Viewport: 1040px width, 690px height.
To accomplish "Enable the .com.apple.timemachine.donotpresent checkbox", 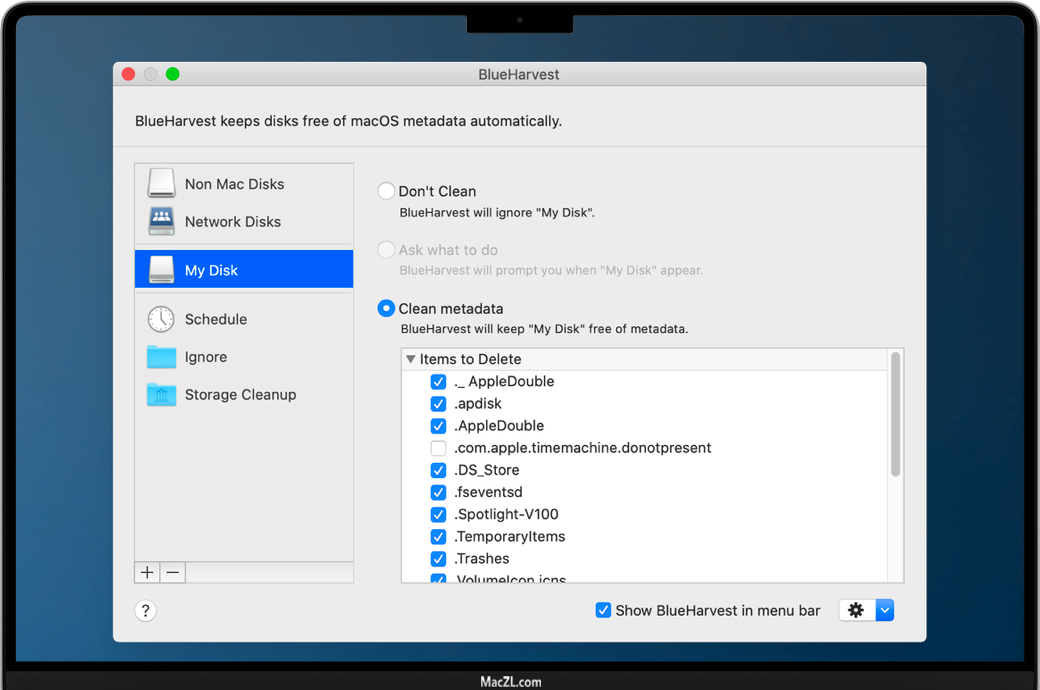I will click(x=438, y=448).
